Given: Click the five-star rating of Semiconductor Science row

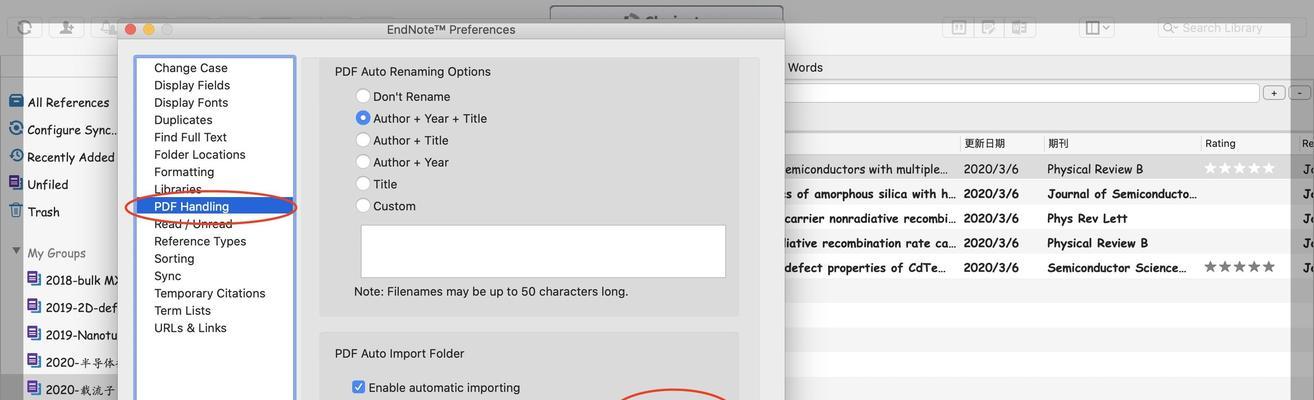Looking at the screenshot, I should pyautogui.click(x=1240, y=267).
